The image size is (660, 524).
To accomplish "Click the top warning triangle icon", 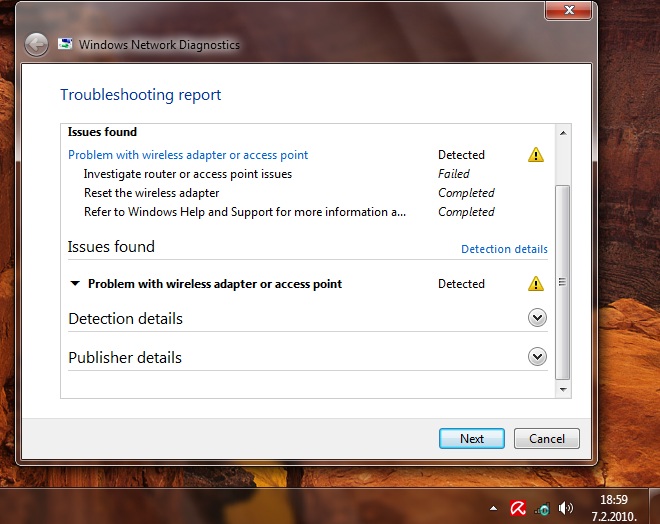I will 536,155.
